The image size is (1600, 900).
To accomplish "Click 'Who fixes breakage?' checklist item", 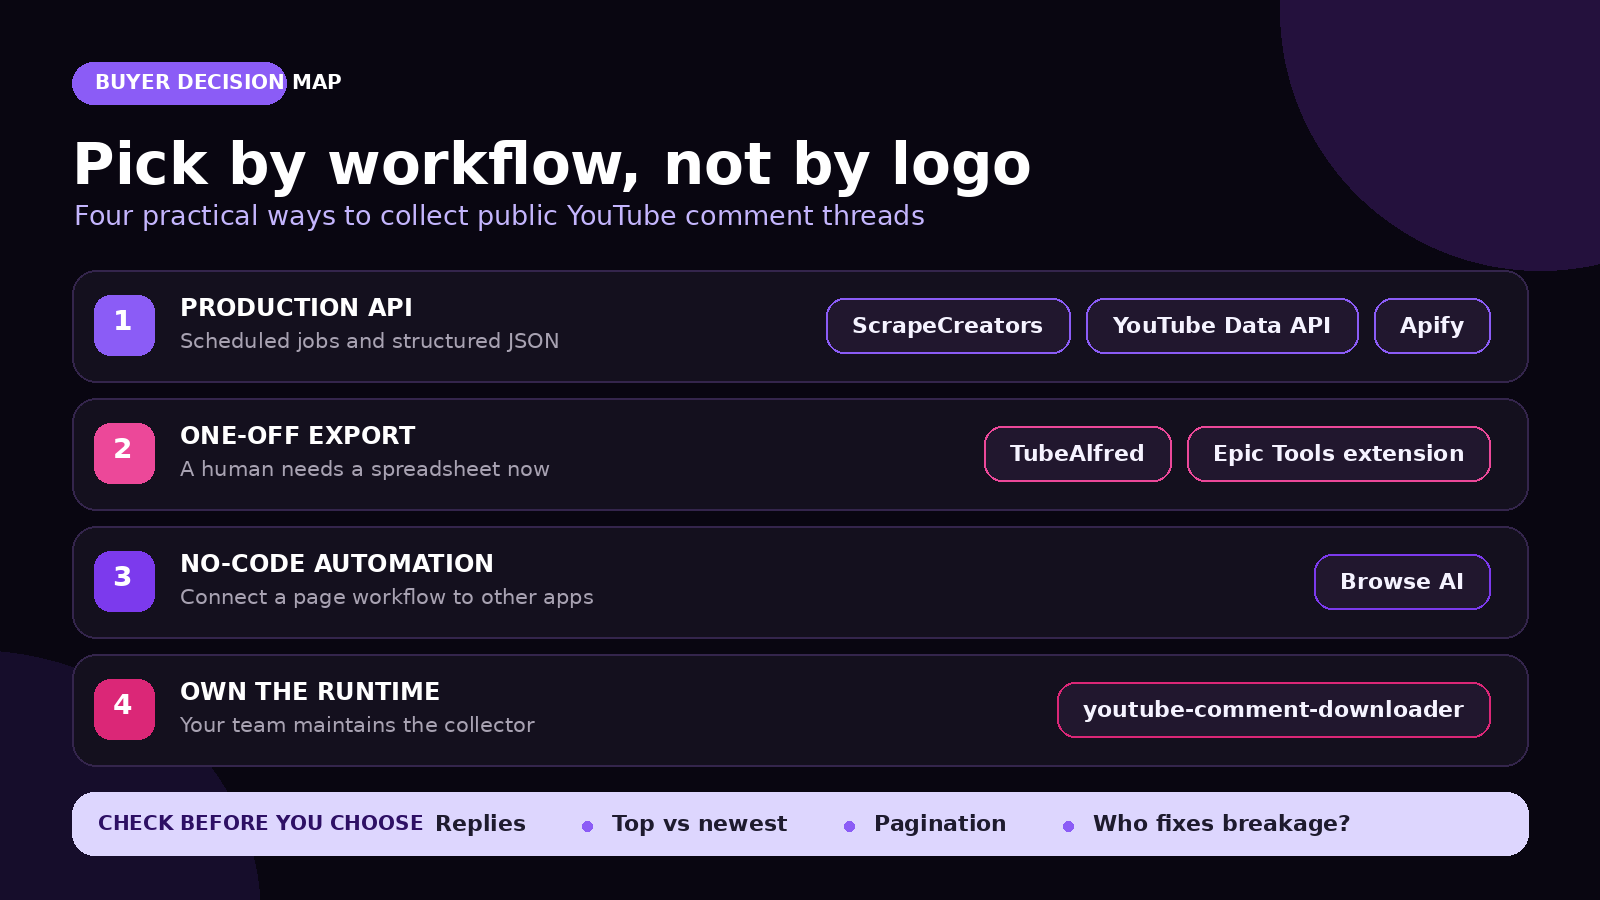I will [1221, 824].
